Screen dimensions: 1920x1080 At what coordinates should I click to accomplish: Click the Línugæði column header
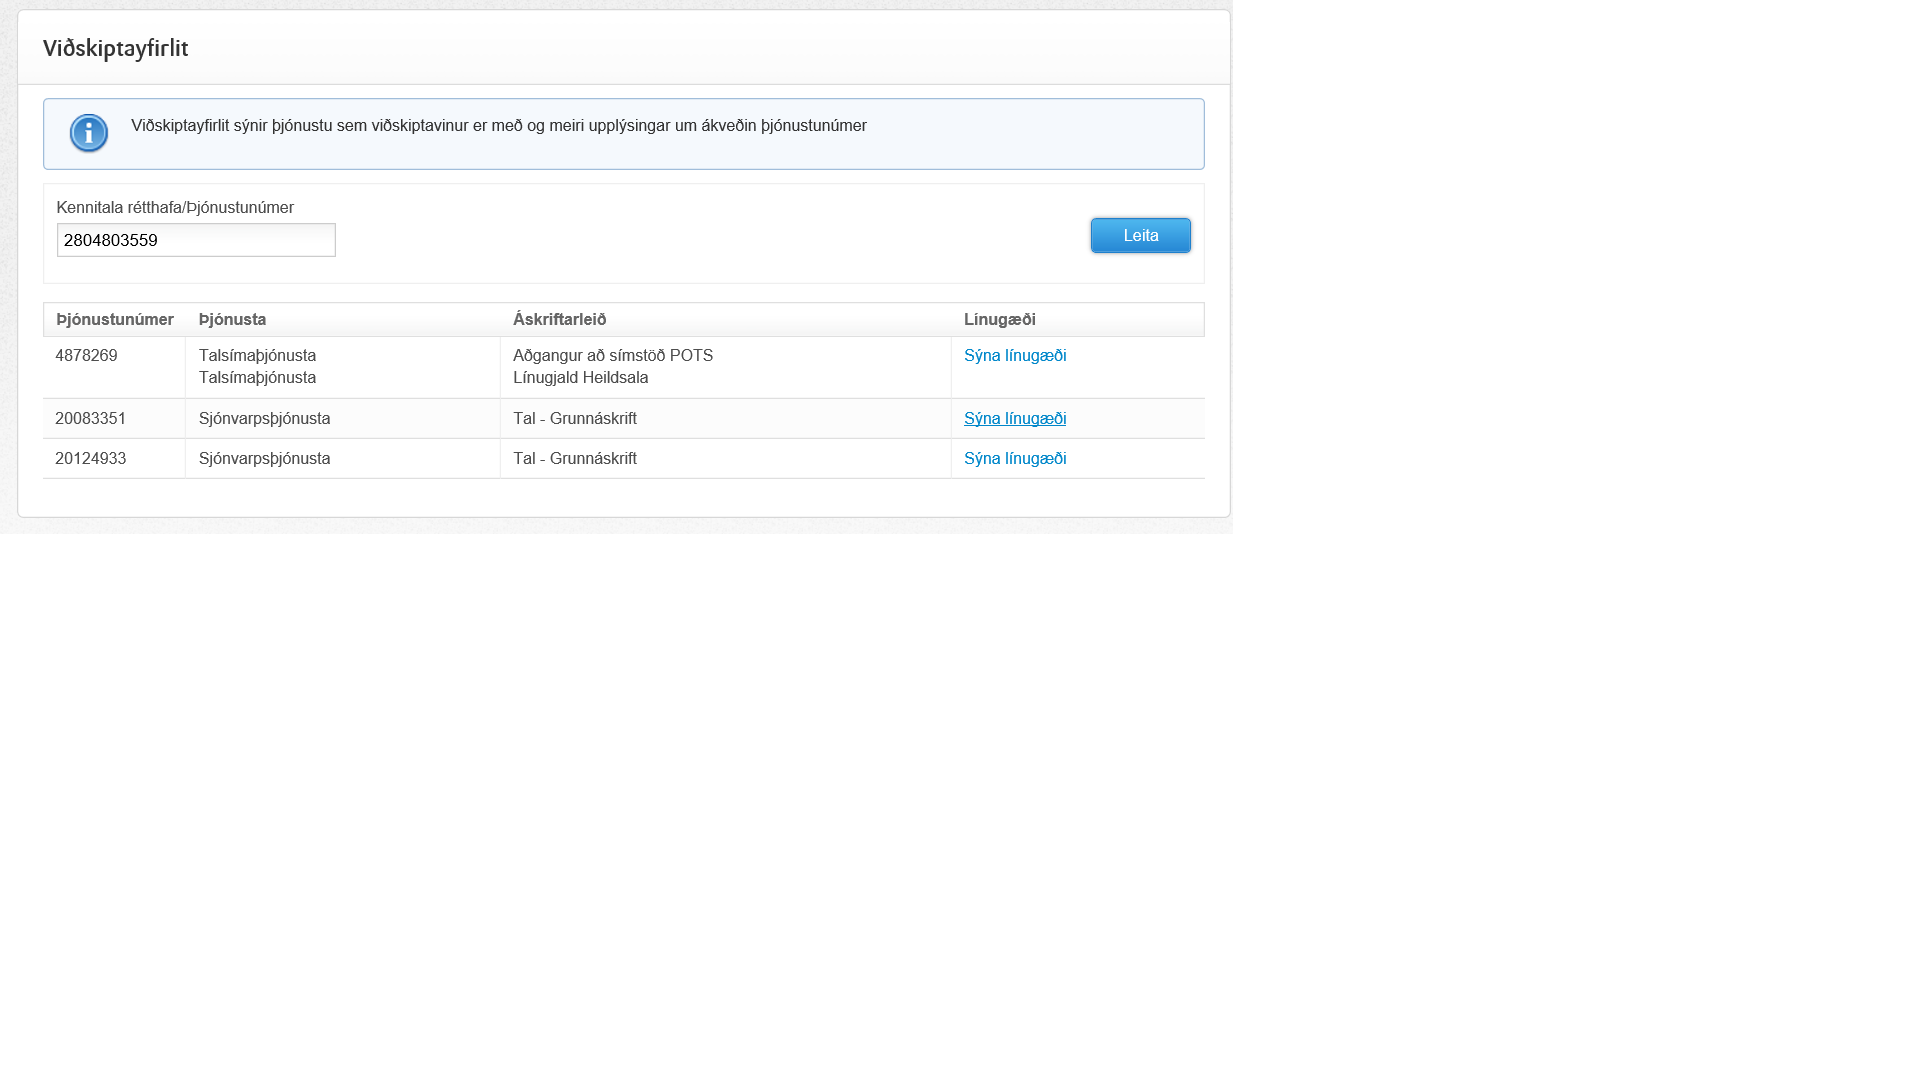click(x=999, y=320)
